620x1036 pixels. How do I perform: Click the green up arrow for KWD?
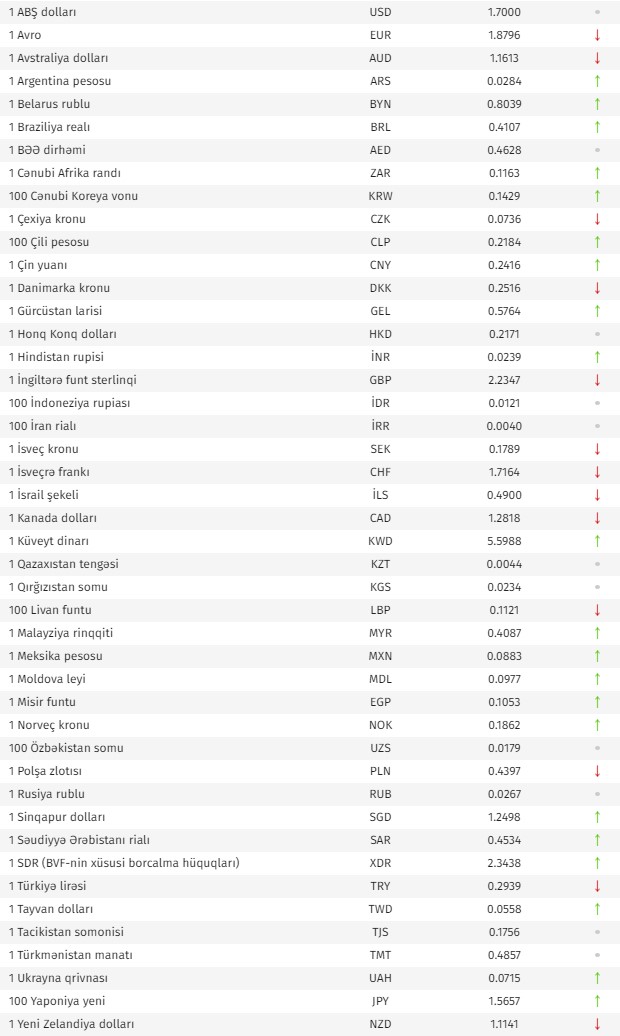598,541
